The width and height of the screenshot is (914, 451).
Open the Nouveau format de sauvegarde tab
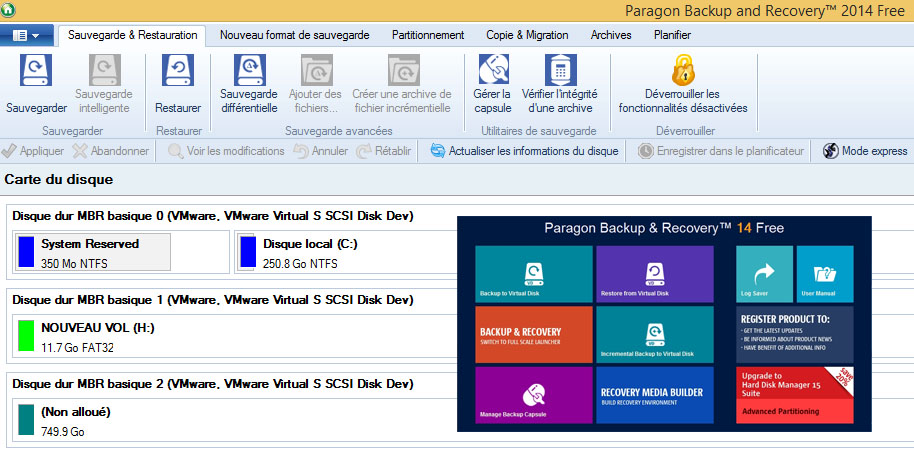click(294, 36)
